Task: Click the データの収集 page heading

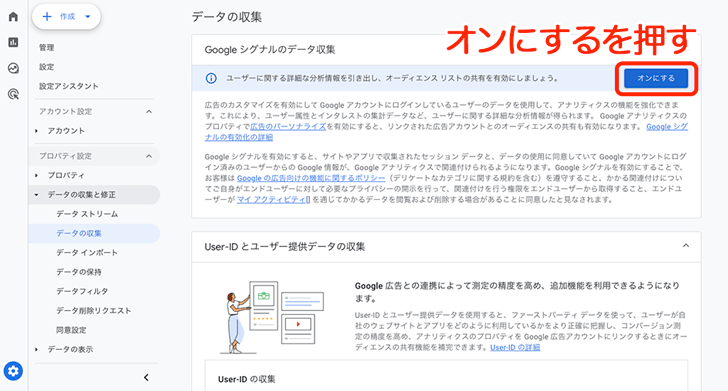Action: click(x=227, y=17)
